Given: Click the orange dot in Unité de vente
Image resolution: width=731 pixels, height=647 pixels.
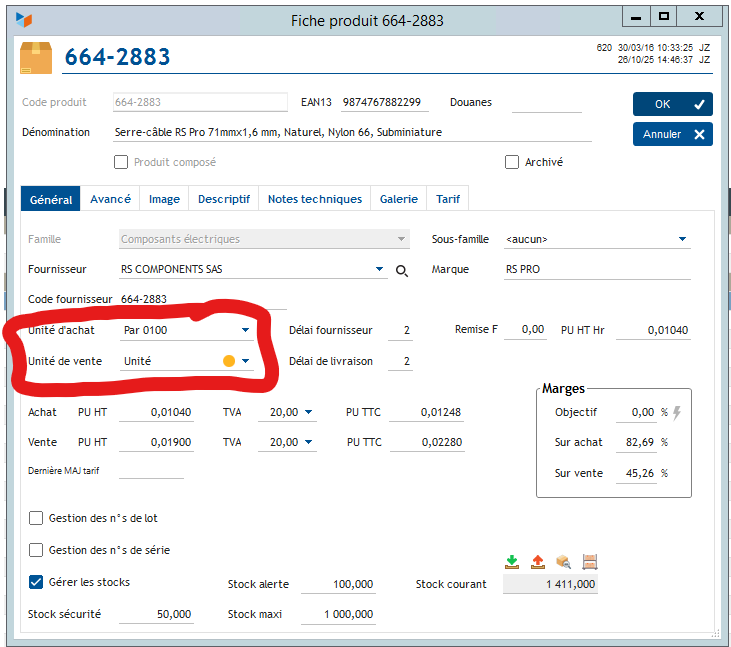Looking at the screenshot, I should coord(228,361).
